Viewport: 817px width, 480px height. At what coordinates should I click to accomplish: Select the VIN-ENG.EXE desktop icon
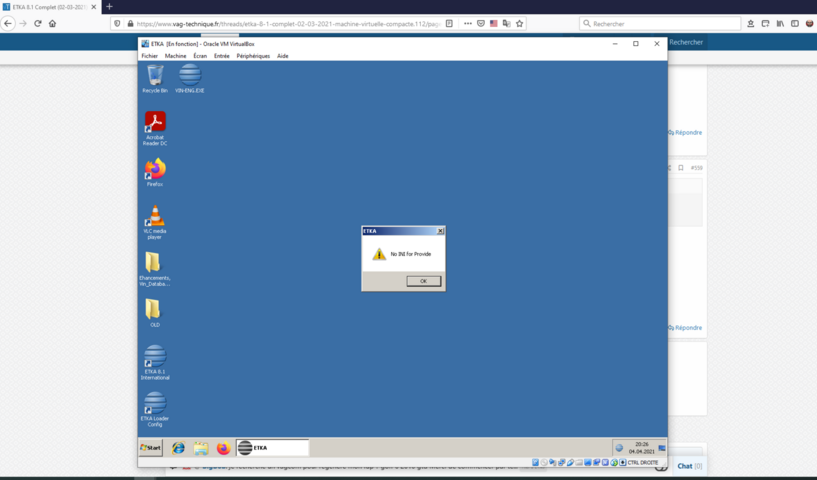pos(190,79)
